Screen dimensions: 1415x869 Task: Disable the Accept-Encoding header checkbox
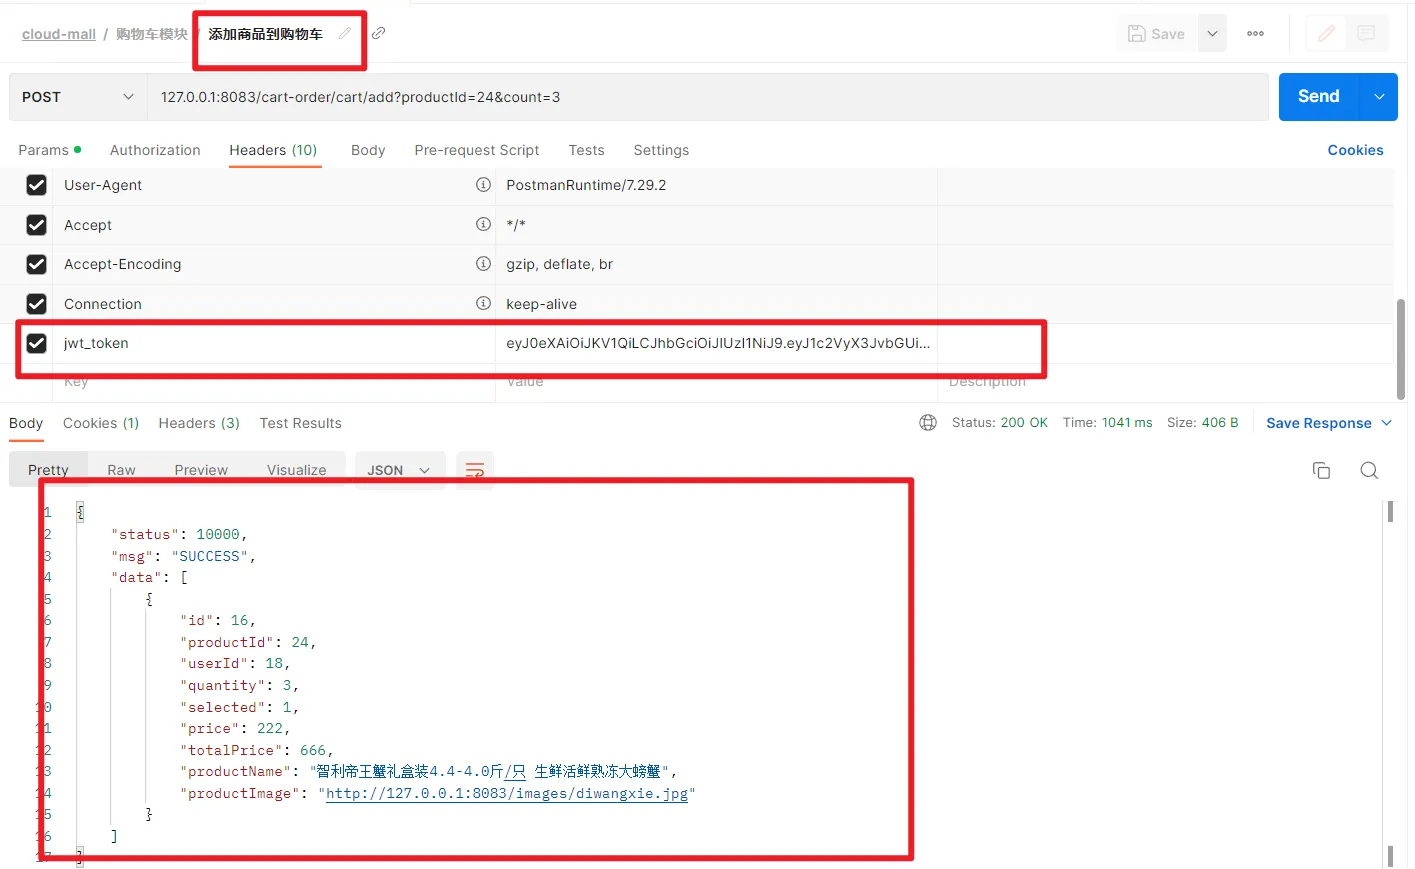pos(37,264)
